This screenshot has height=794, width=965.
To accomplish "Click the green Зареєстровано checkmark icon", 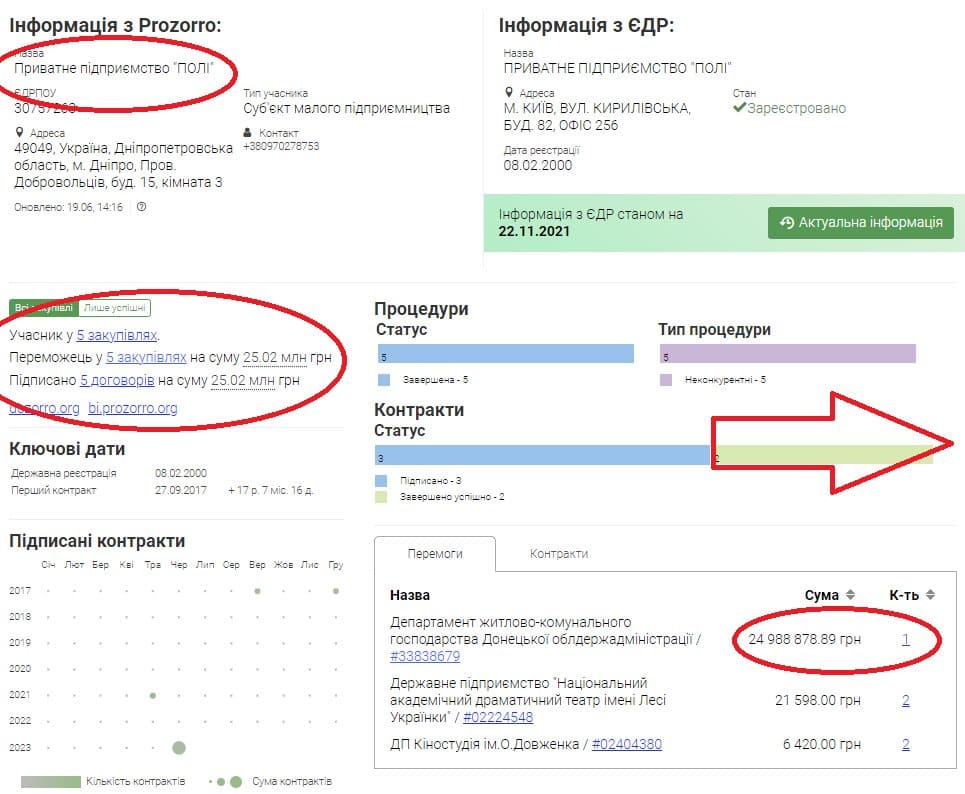I will pos(739,108).
